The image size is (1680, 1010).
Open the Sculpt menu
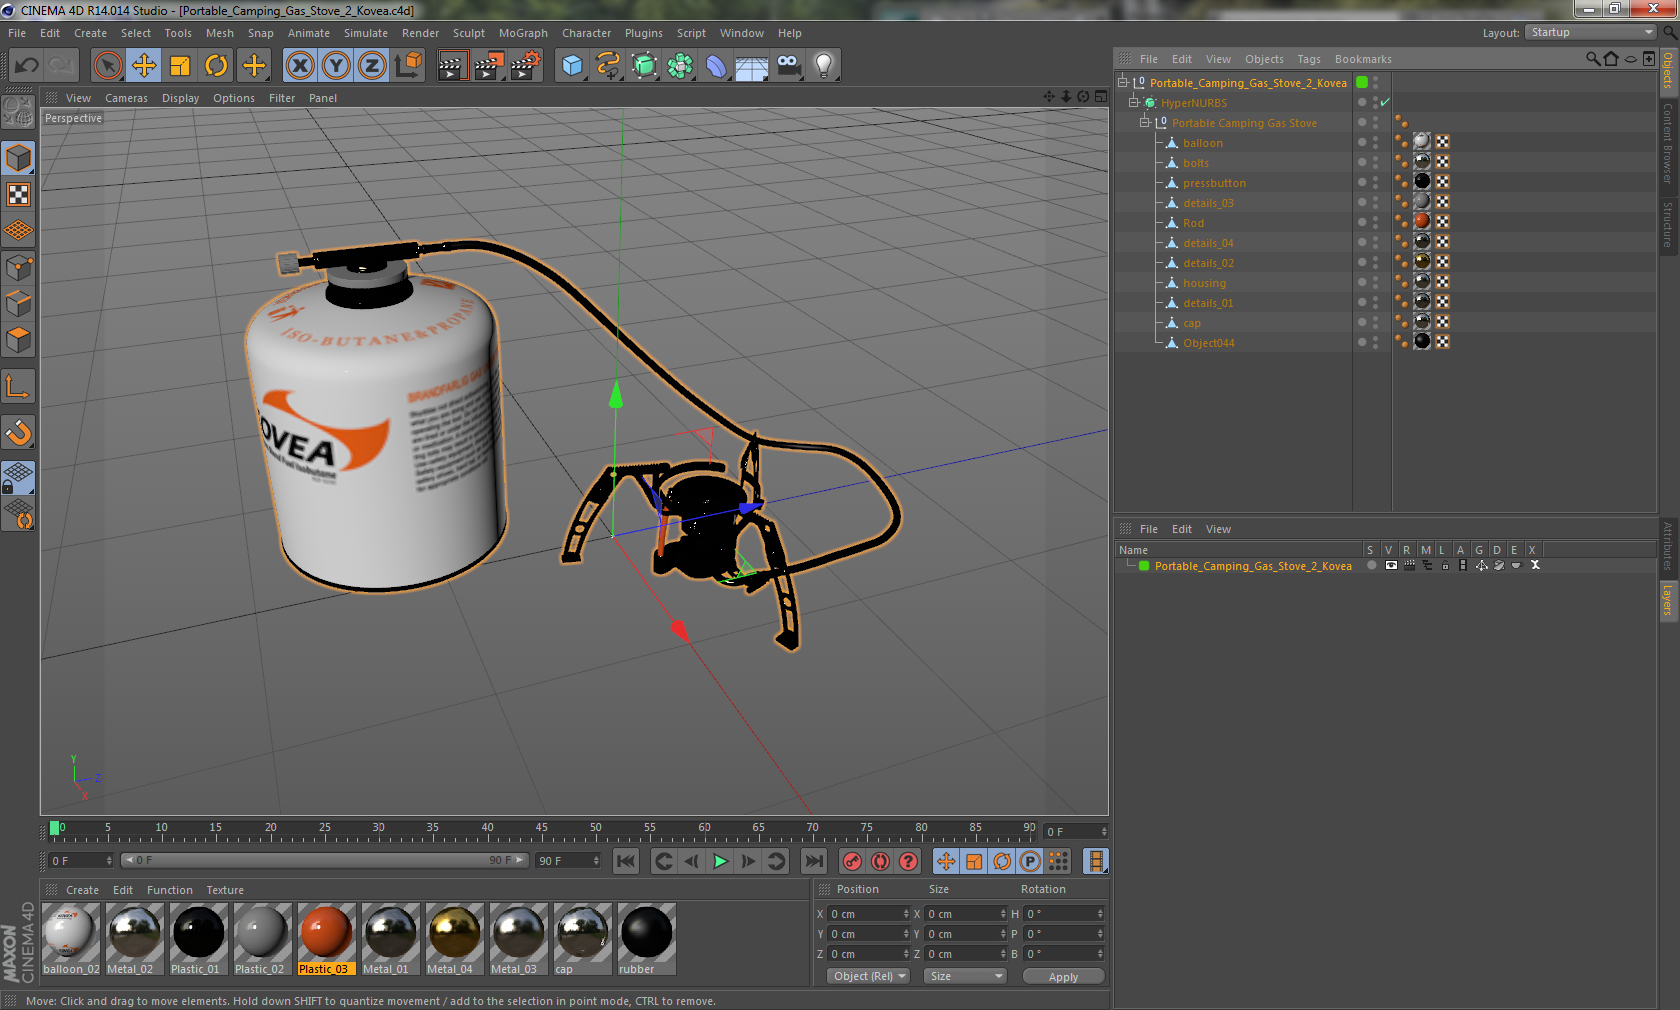point(468,33)
